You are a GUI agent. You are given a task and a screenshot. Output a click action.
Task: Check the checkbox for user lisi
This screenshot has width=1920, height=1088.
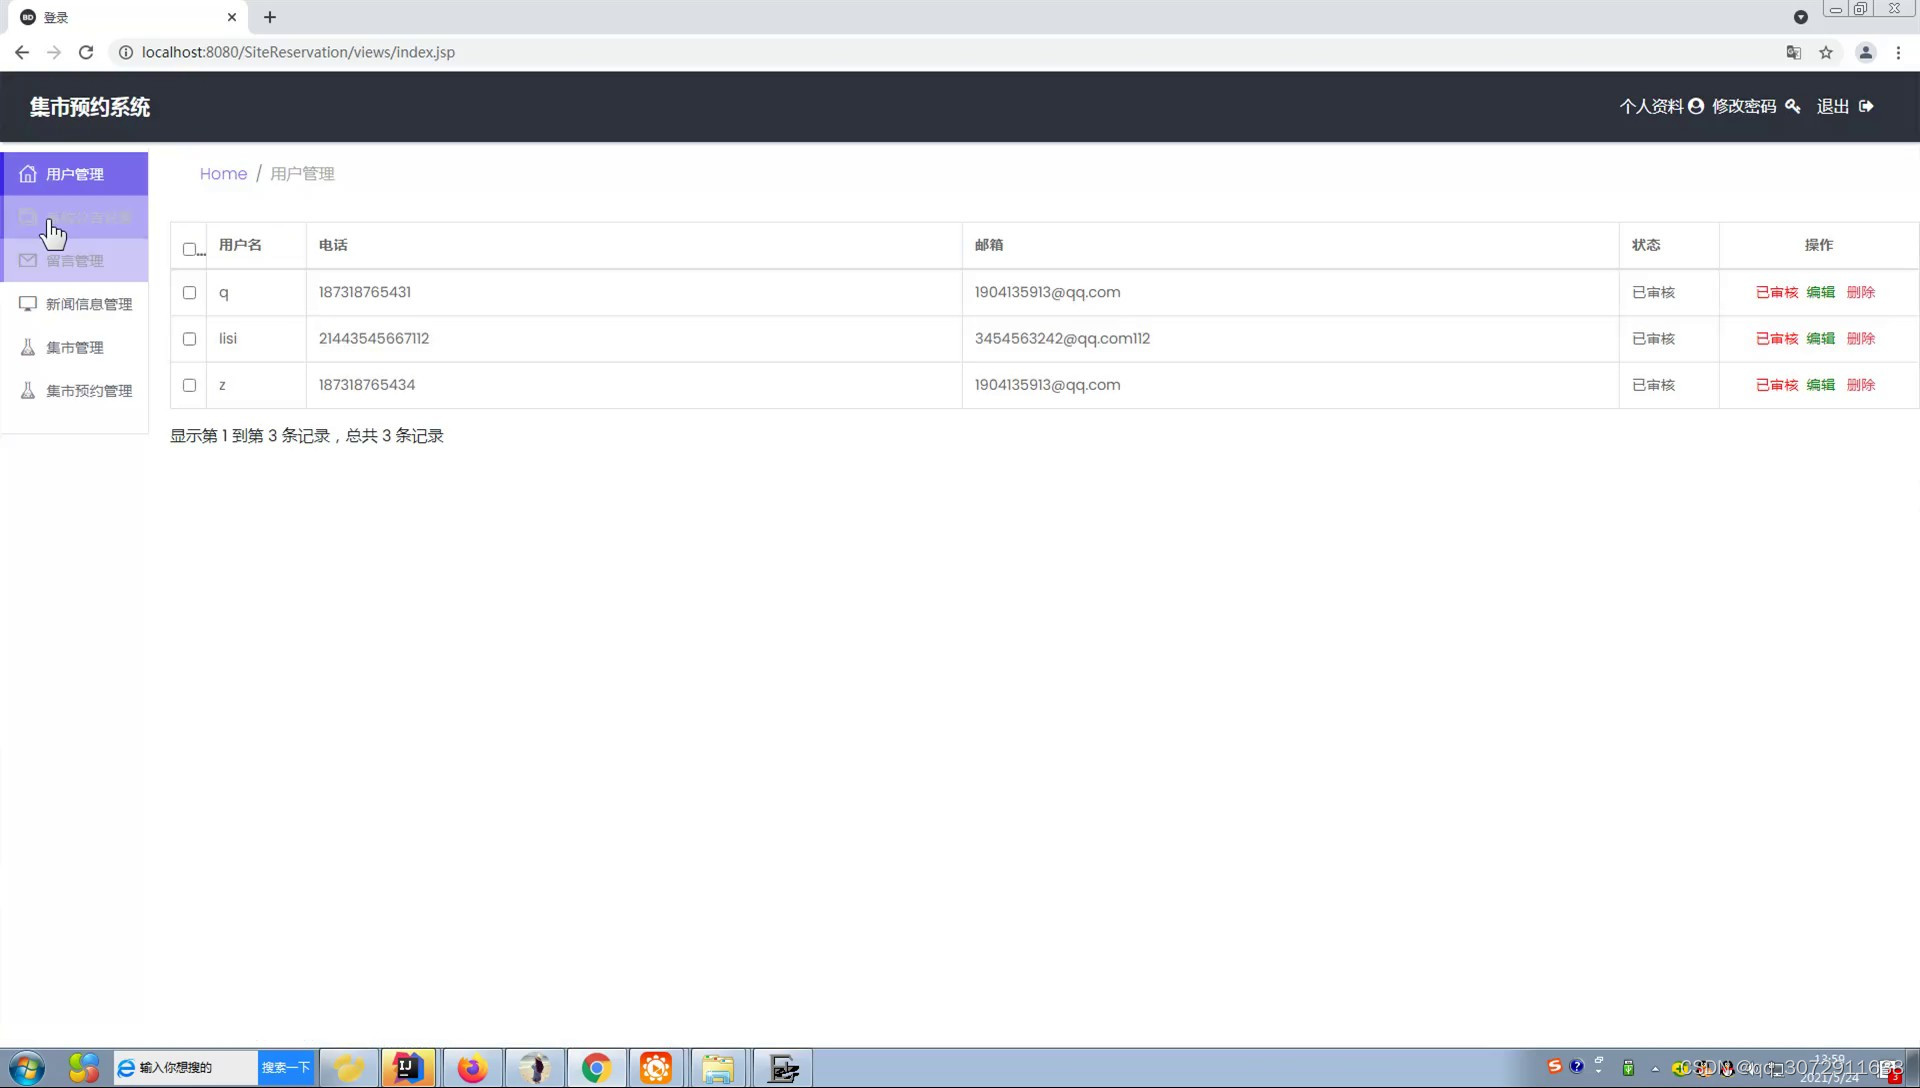[189, 339]
